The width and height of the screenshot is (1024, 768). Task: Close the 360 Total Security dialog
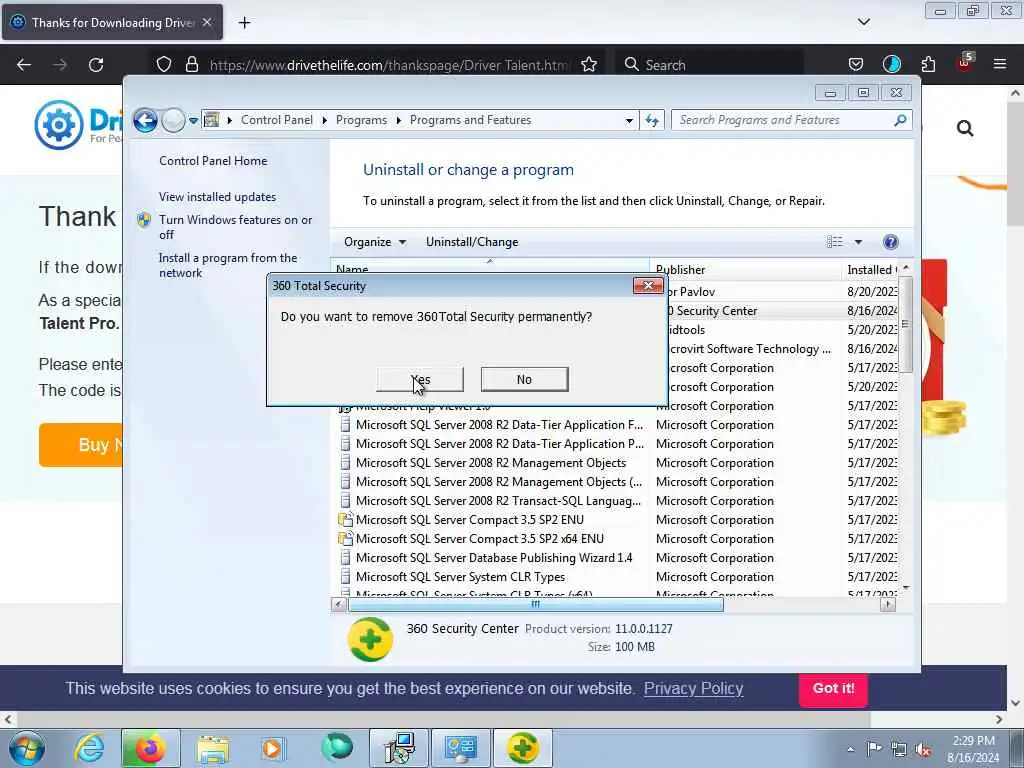[x=648, y=285]
